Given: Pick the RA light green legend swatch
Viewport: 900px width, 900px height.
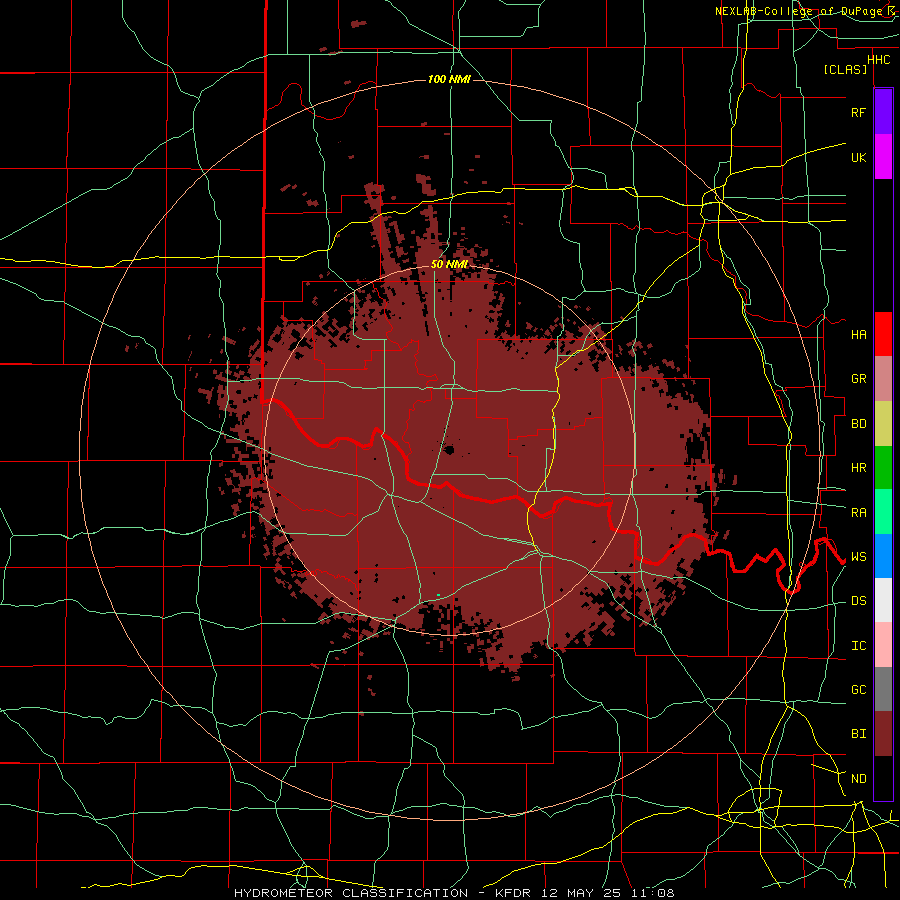Looking at the screenshot, I should point(883,512).
